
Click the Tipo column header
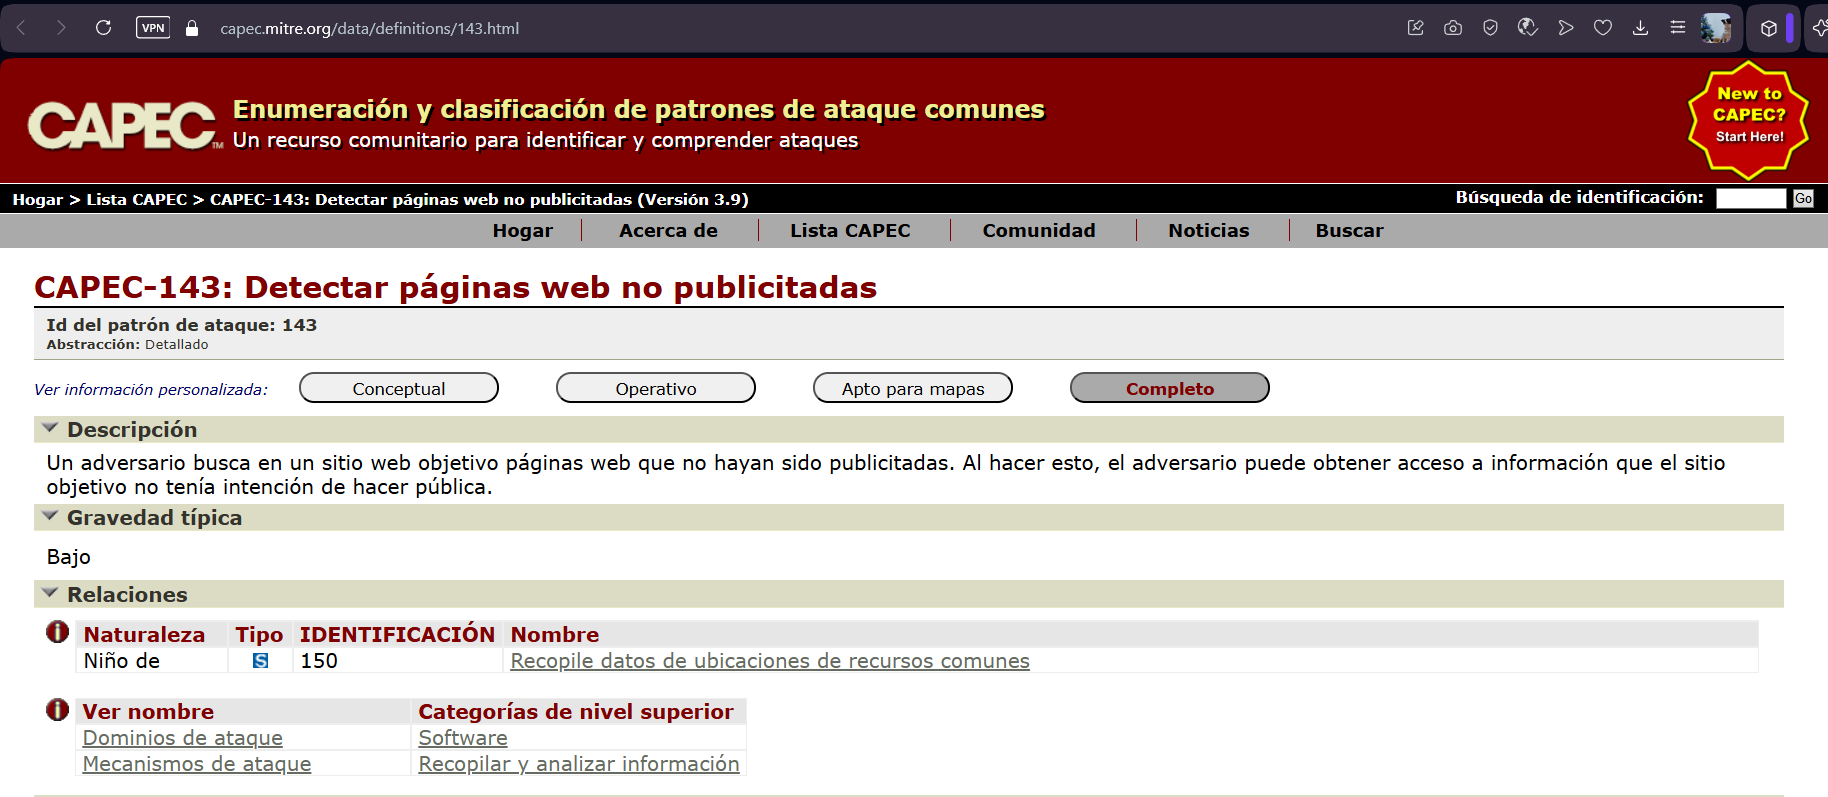coord(259,634)
